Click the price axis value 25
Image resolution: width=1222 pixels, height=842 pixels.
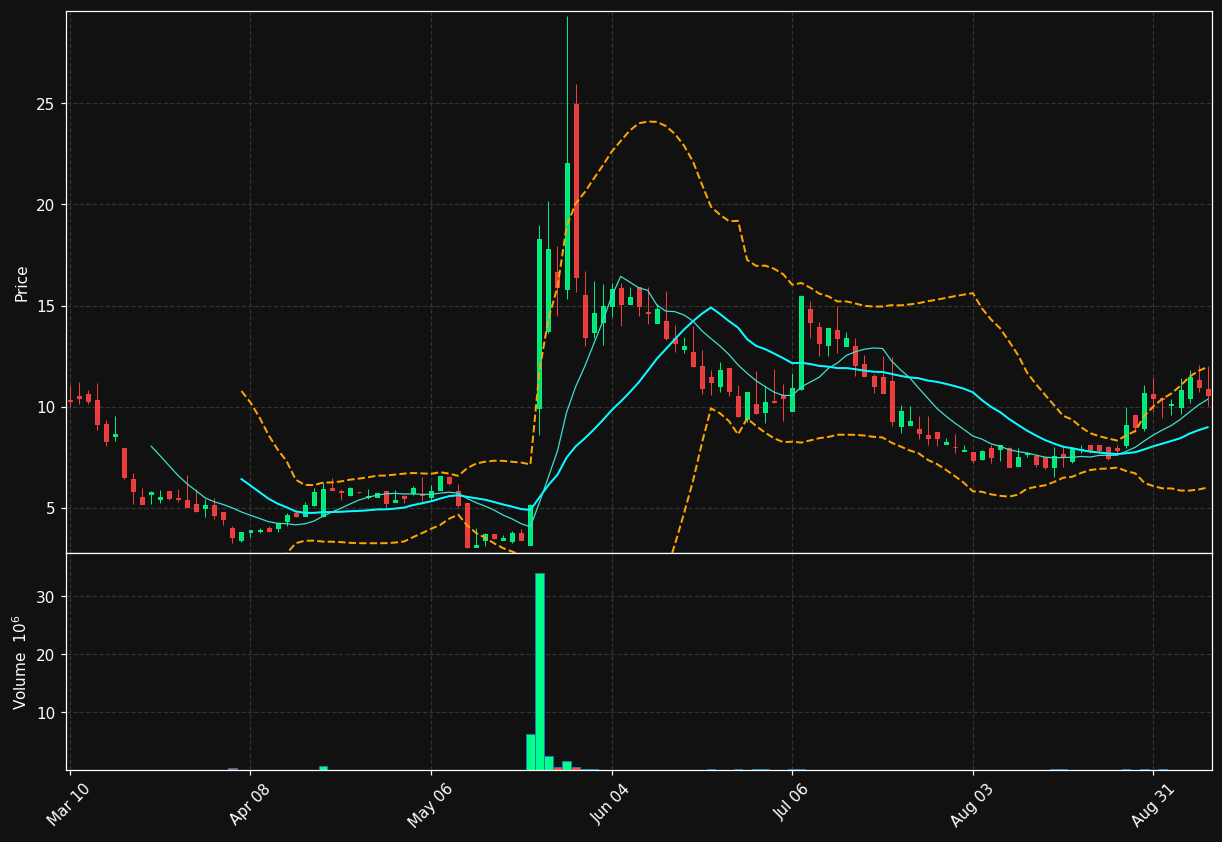[48, 104]
